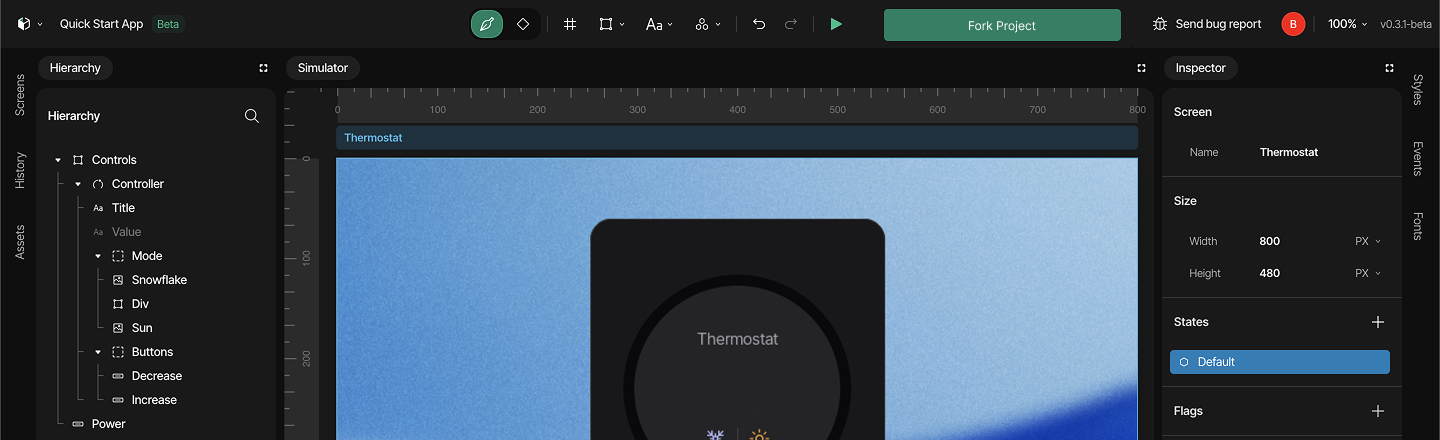Undo the last action

click(x=759, y=24)
